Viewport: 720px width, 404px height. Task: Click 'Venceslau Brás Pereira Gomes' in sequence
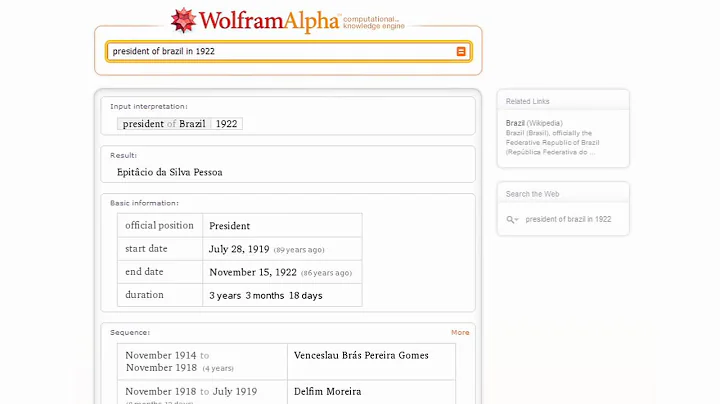[x=361, y=355]
